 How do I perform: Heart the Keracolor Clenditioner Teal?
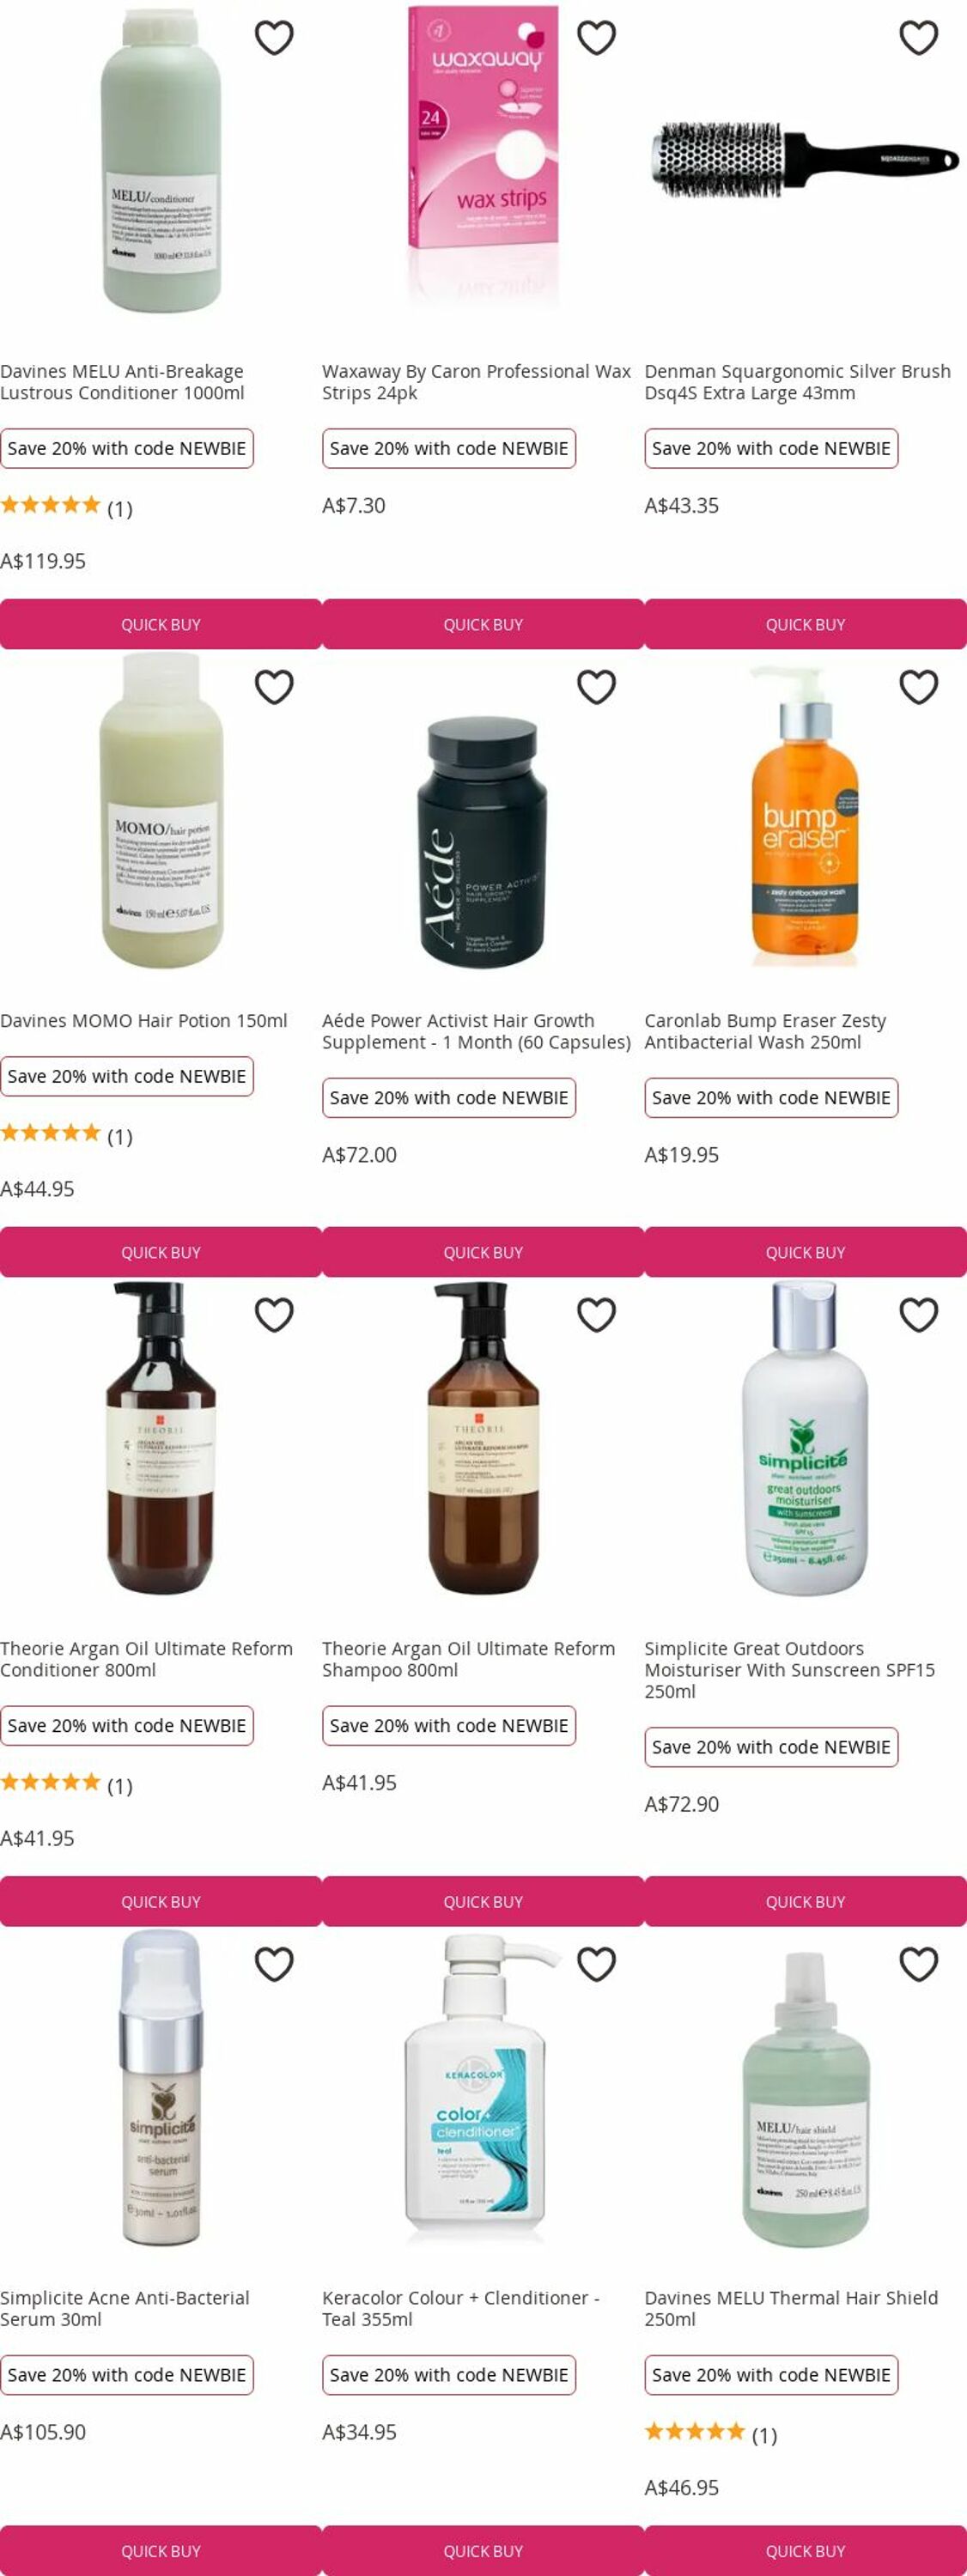[x=596, y=1964]
